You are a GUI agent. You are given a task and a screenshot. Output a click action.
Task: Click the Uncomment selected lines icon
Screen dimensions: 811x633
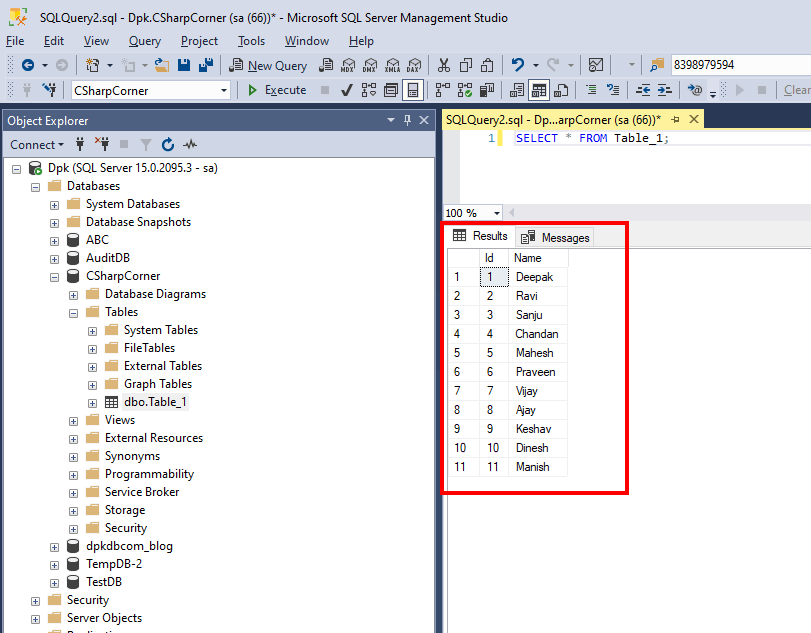[x=613, y=90]
